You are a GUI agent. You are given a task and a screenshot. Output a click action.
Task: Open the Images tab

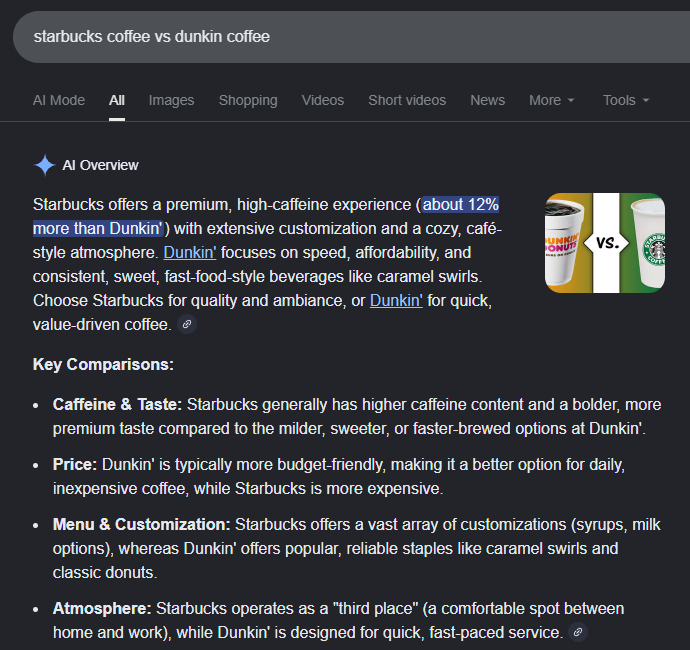(x=171, y=100)
